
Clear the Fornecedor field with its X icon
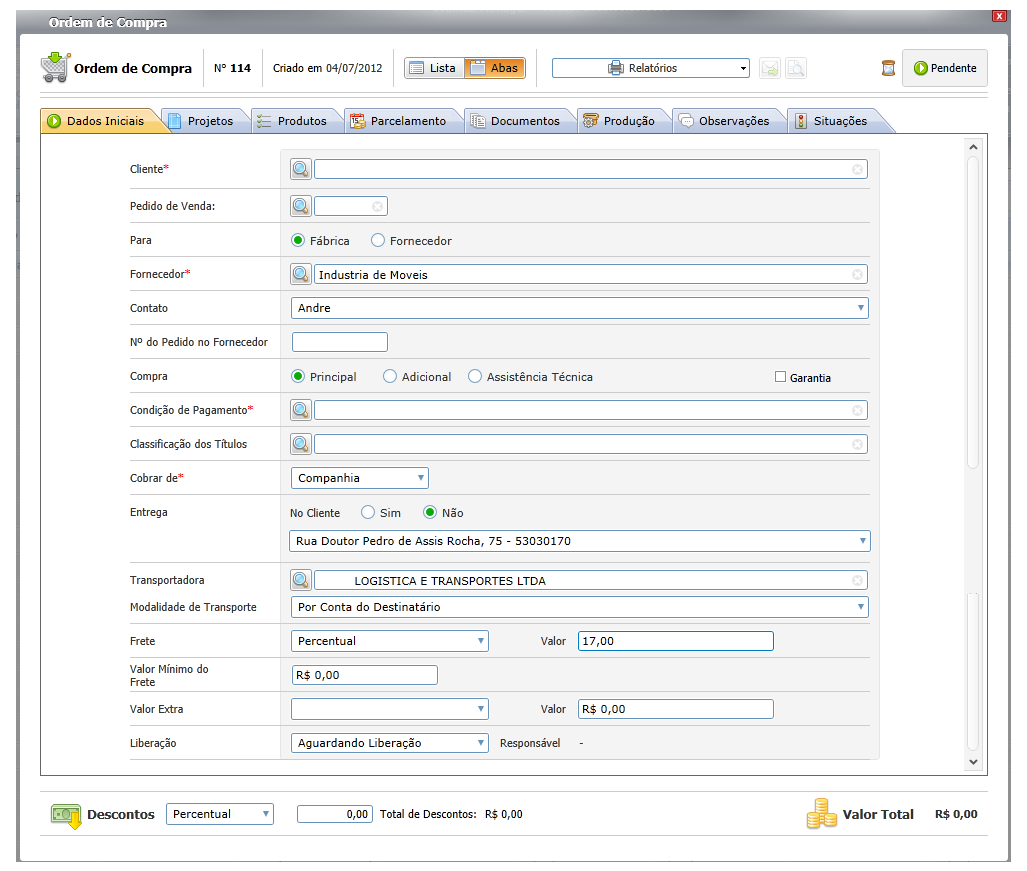click(x=857, y=274)
